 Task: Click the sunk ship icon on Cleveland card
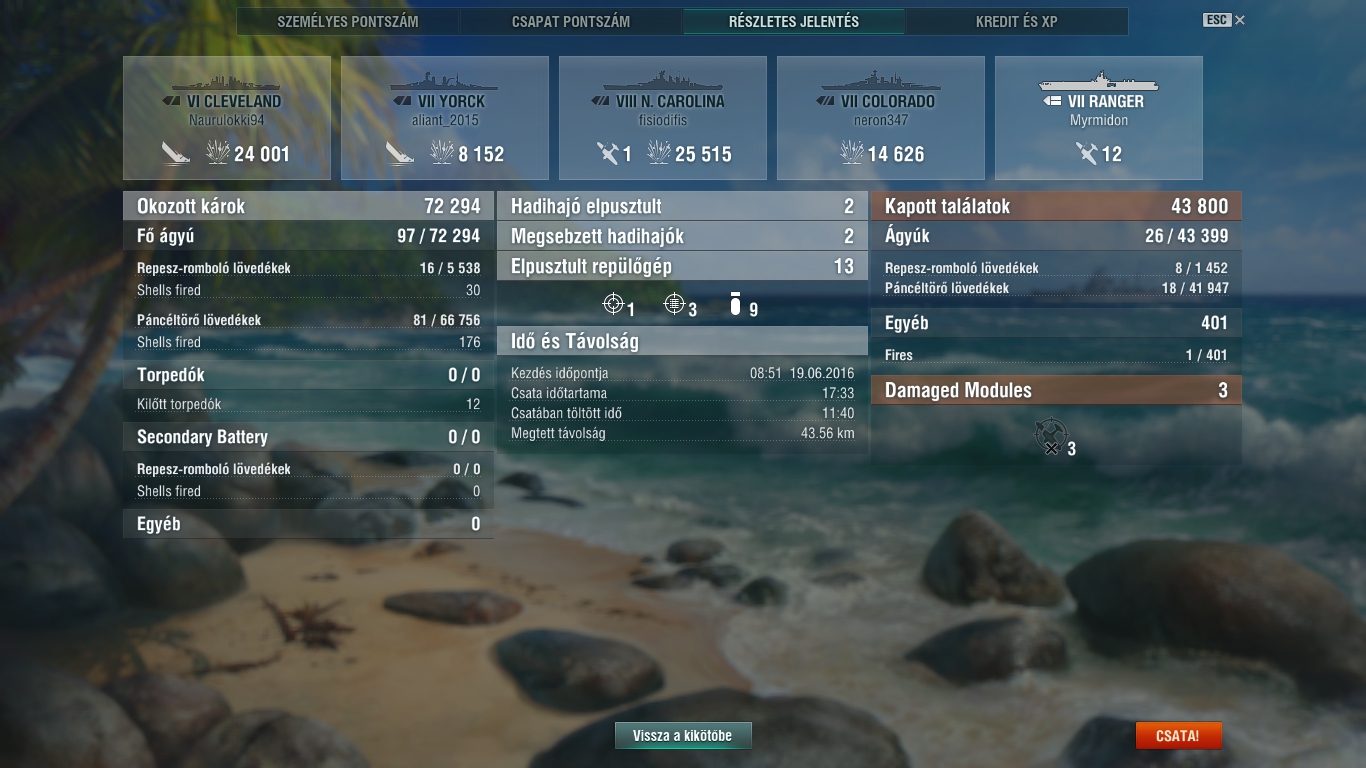click(176, 153)
